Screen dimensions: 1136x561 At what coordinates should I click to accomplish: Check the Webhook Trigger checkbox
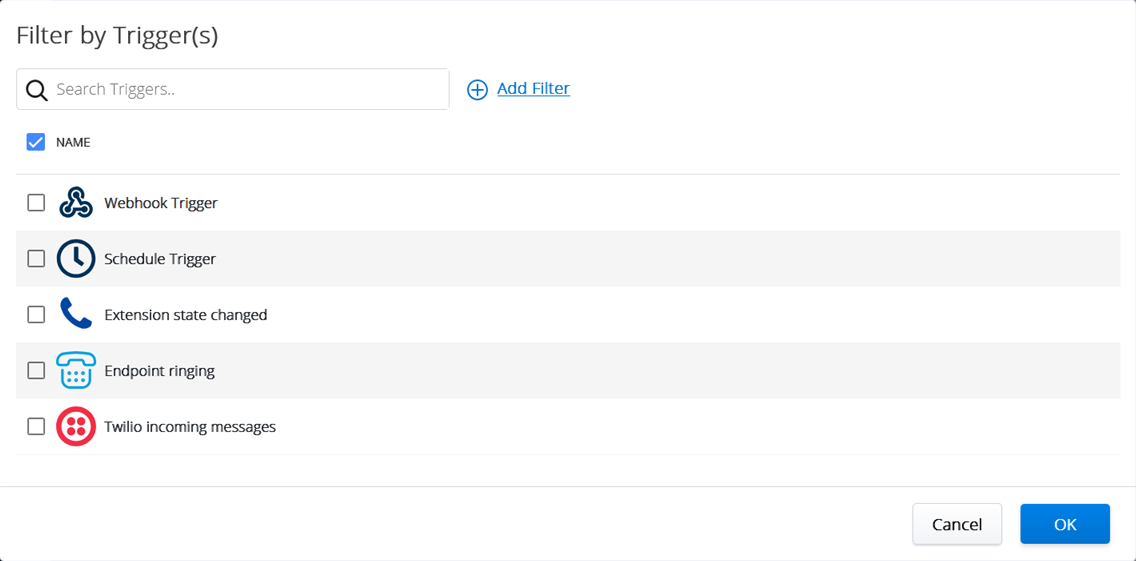[36, 203]
